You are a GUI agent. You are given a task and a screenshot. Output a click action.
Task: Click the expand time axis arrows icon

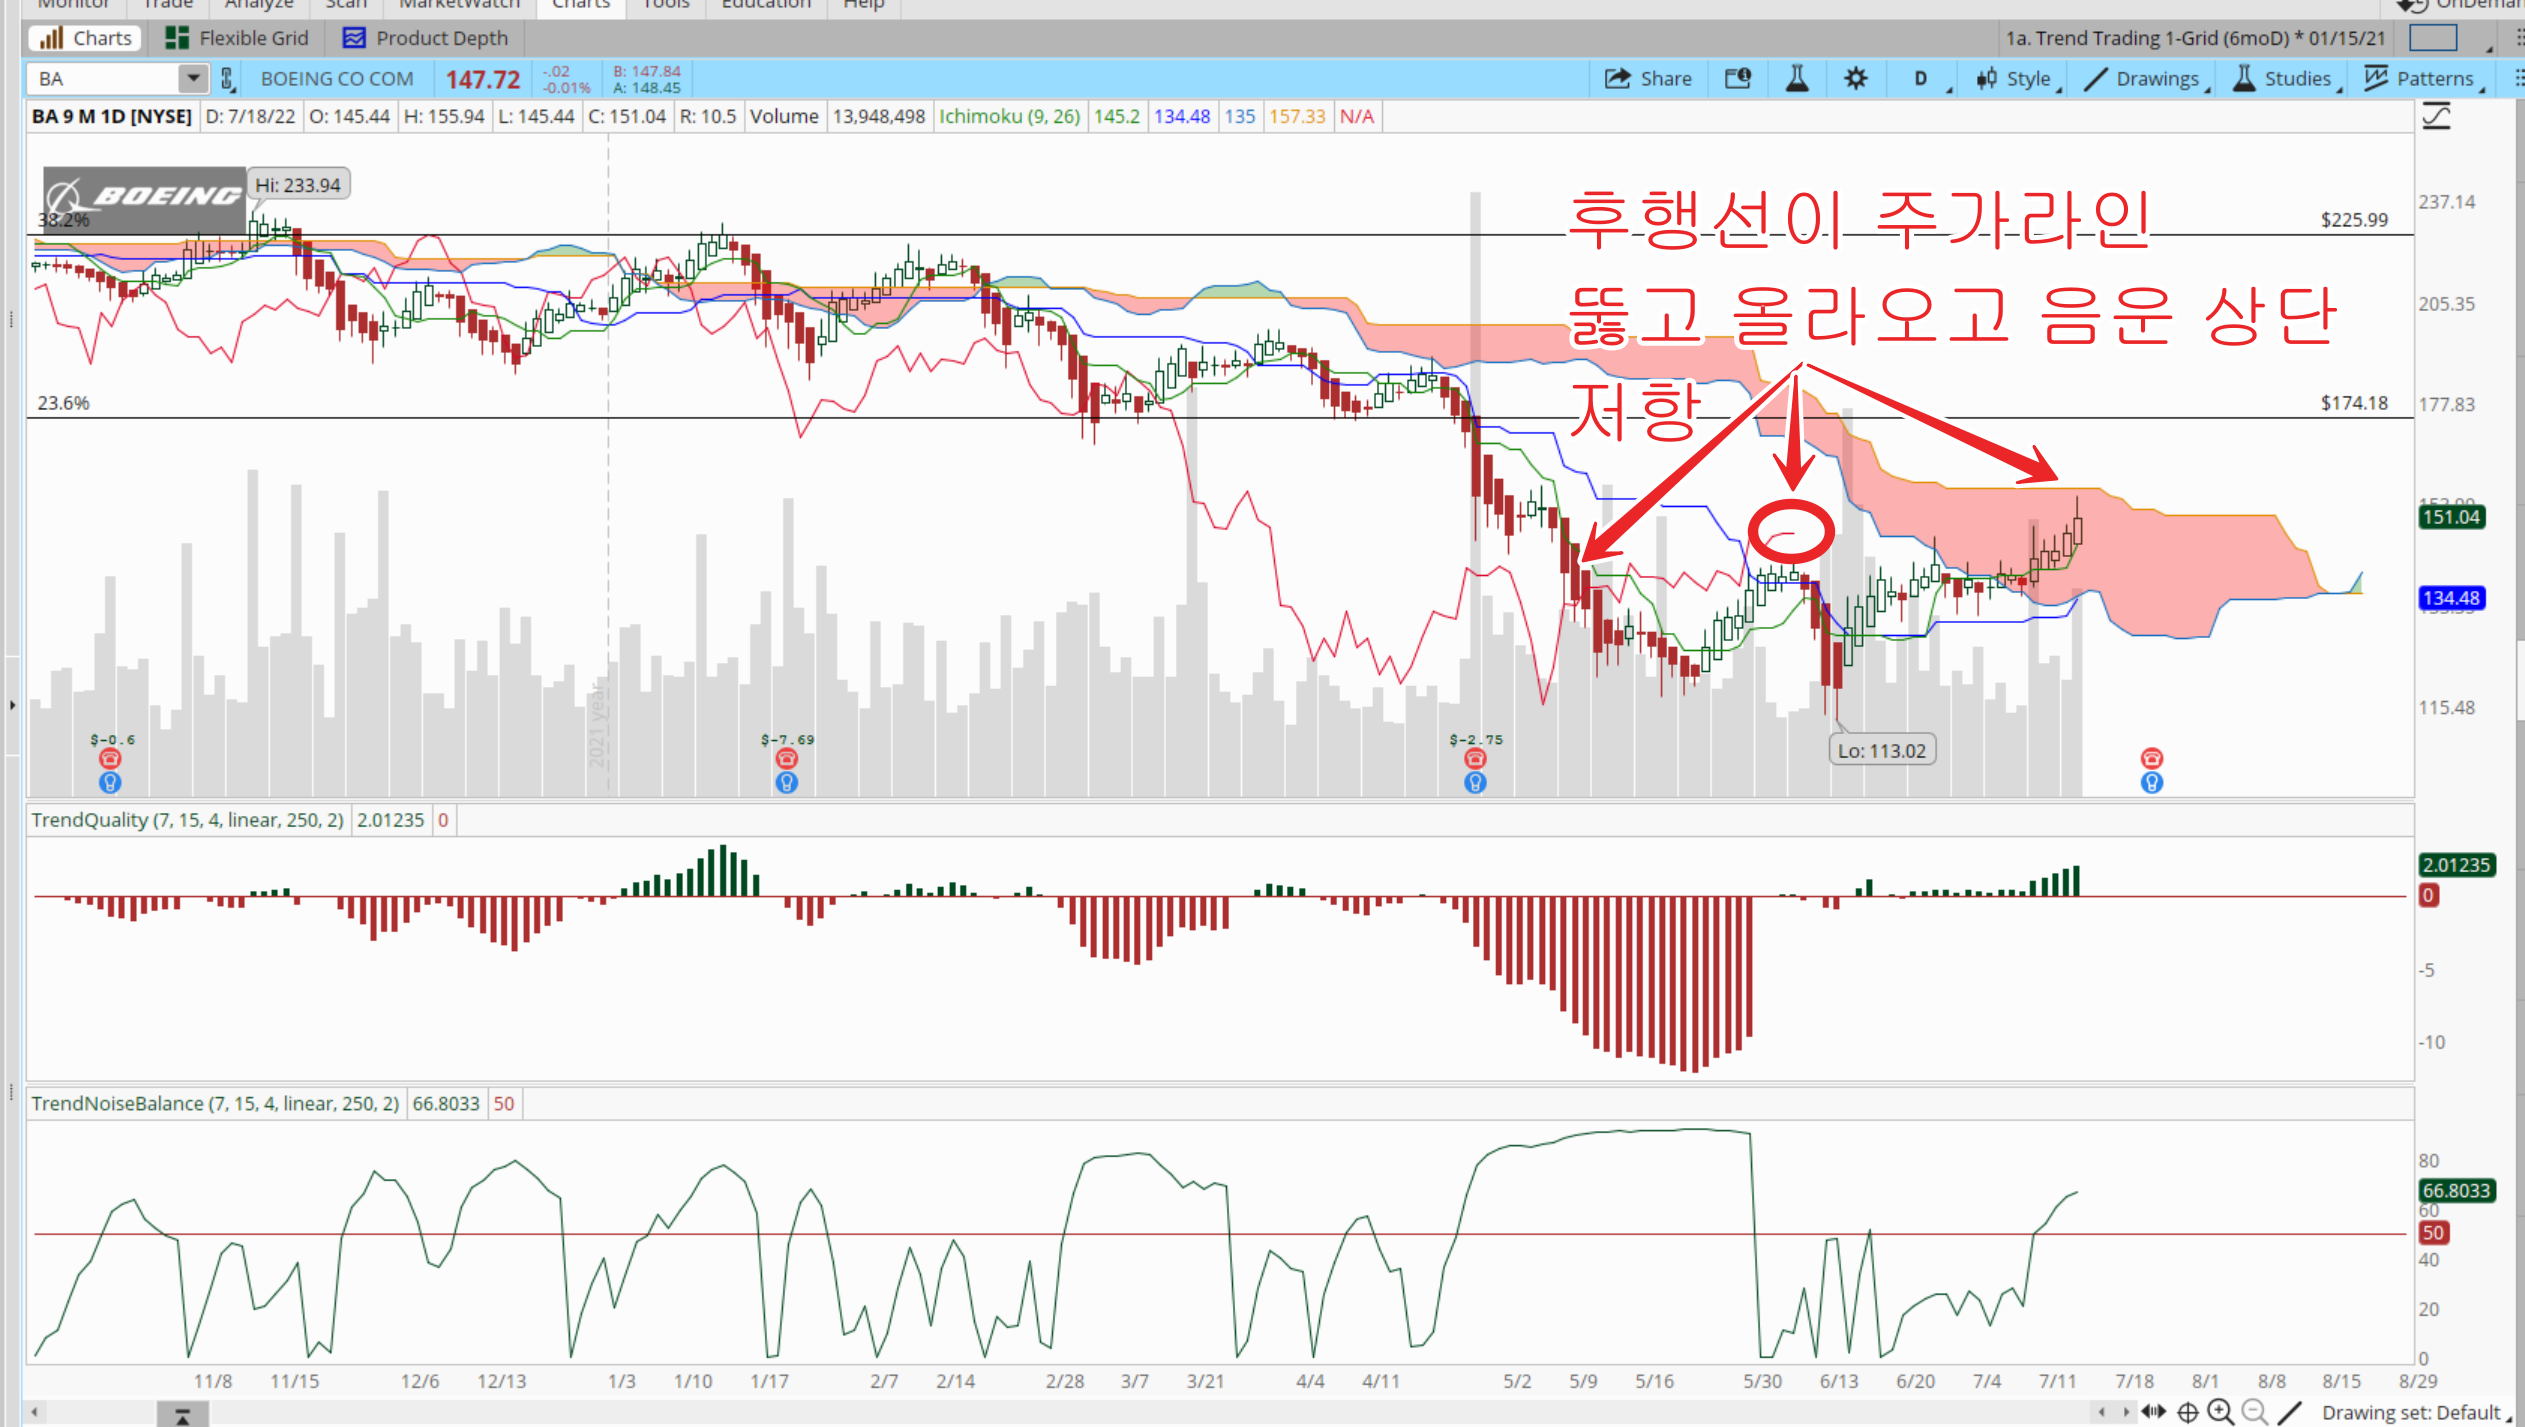tap(2153, 1412)
